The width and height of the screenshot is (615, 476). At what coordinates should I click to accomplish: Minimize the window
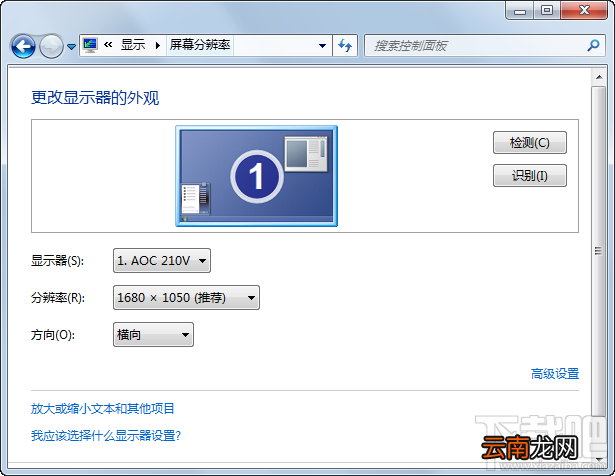520,11
